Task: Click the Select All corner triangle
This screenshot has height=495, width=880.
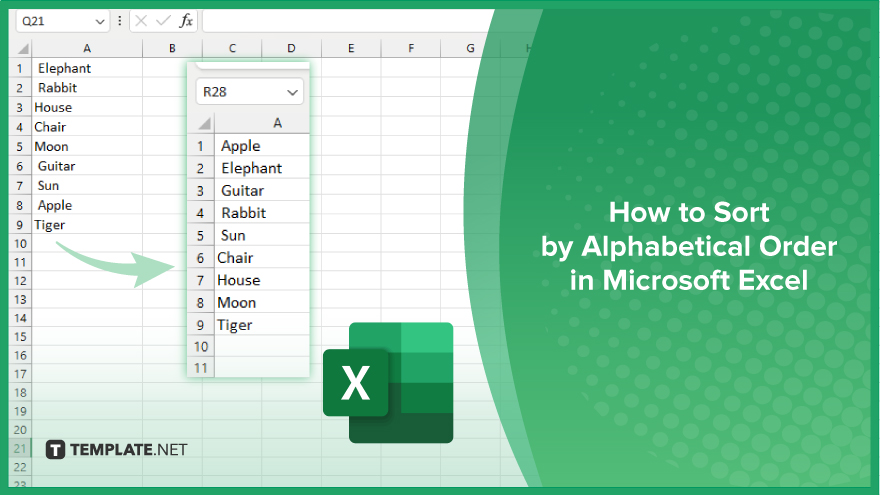Action: [x=21, y=48]
